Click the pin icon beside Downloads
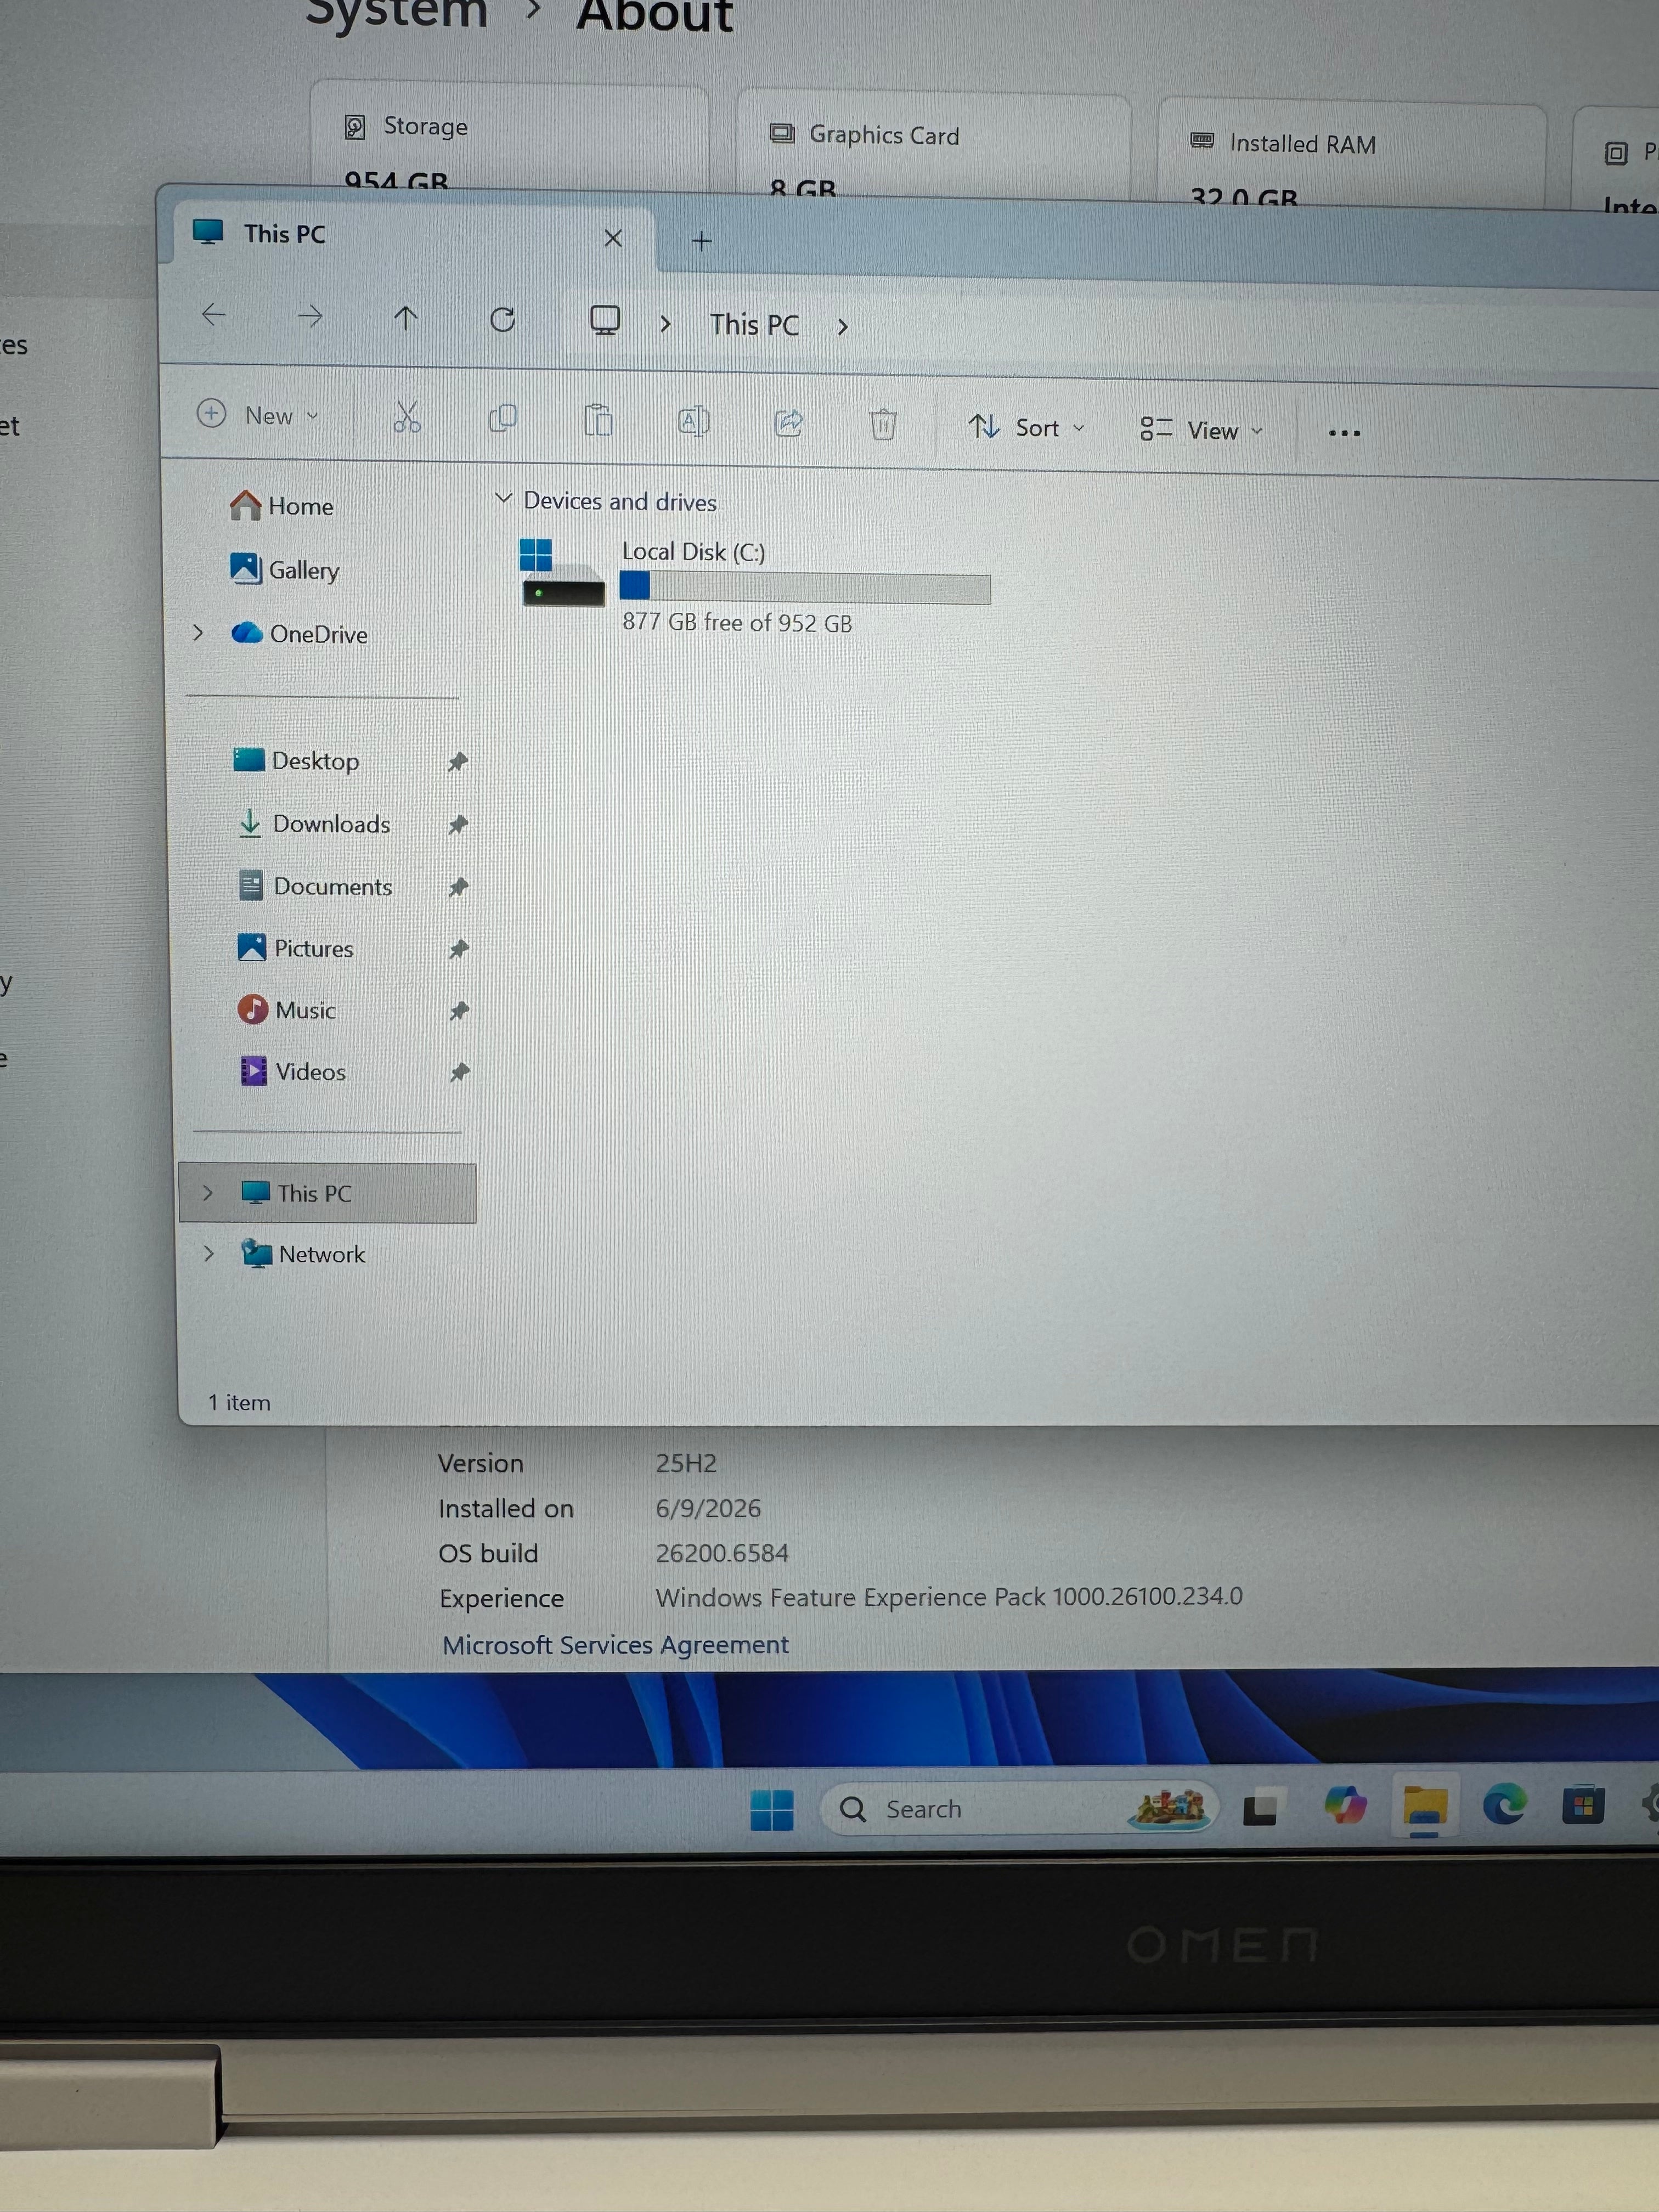Image resolution: width=1659 pixels, height=2212 pixels. (x=458, y=825)
